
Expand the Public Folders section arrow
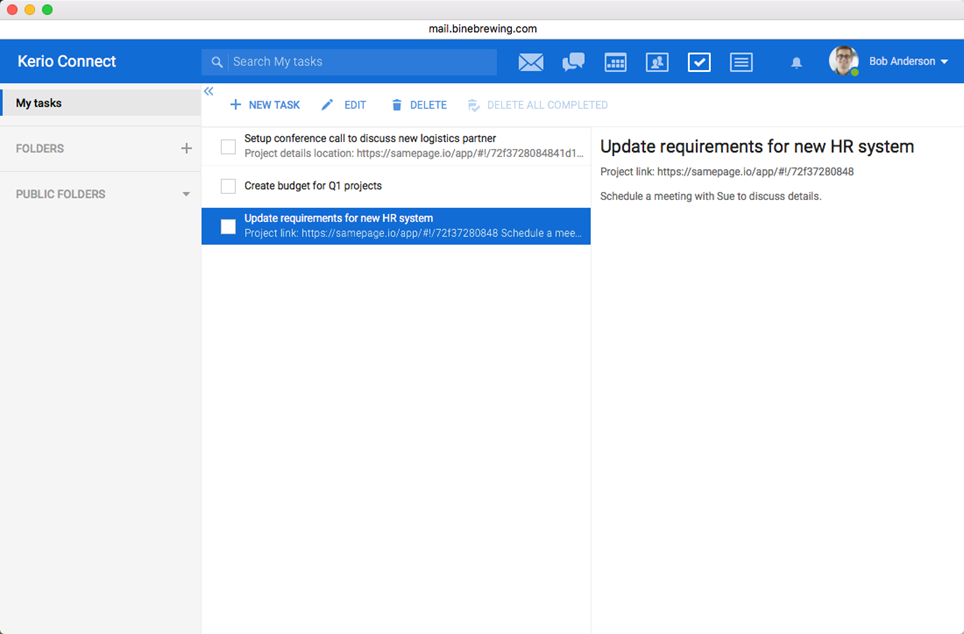pos(186,194)
